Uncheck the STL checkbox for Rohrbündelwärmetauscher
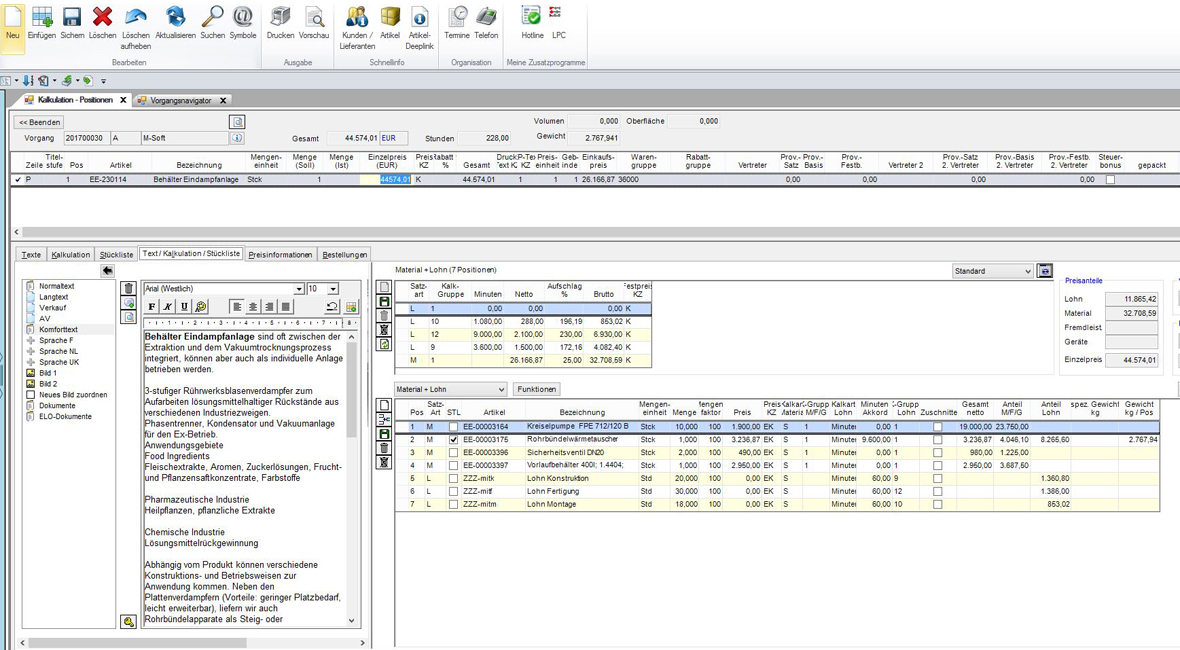This screenshot has width=1180, height=650. (453, 440)
